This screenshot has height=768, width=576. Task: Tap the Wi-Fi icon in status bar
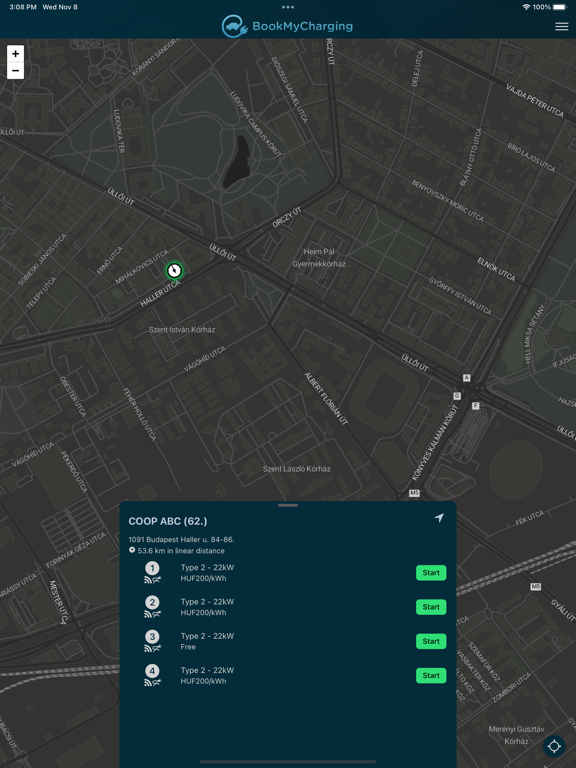coord(527,7)
